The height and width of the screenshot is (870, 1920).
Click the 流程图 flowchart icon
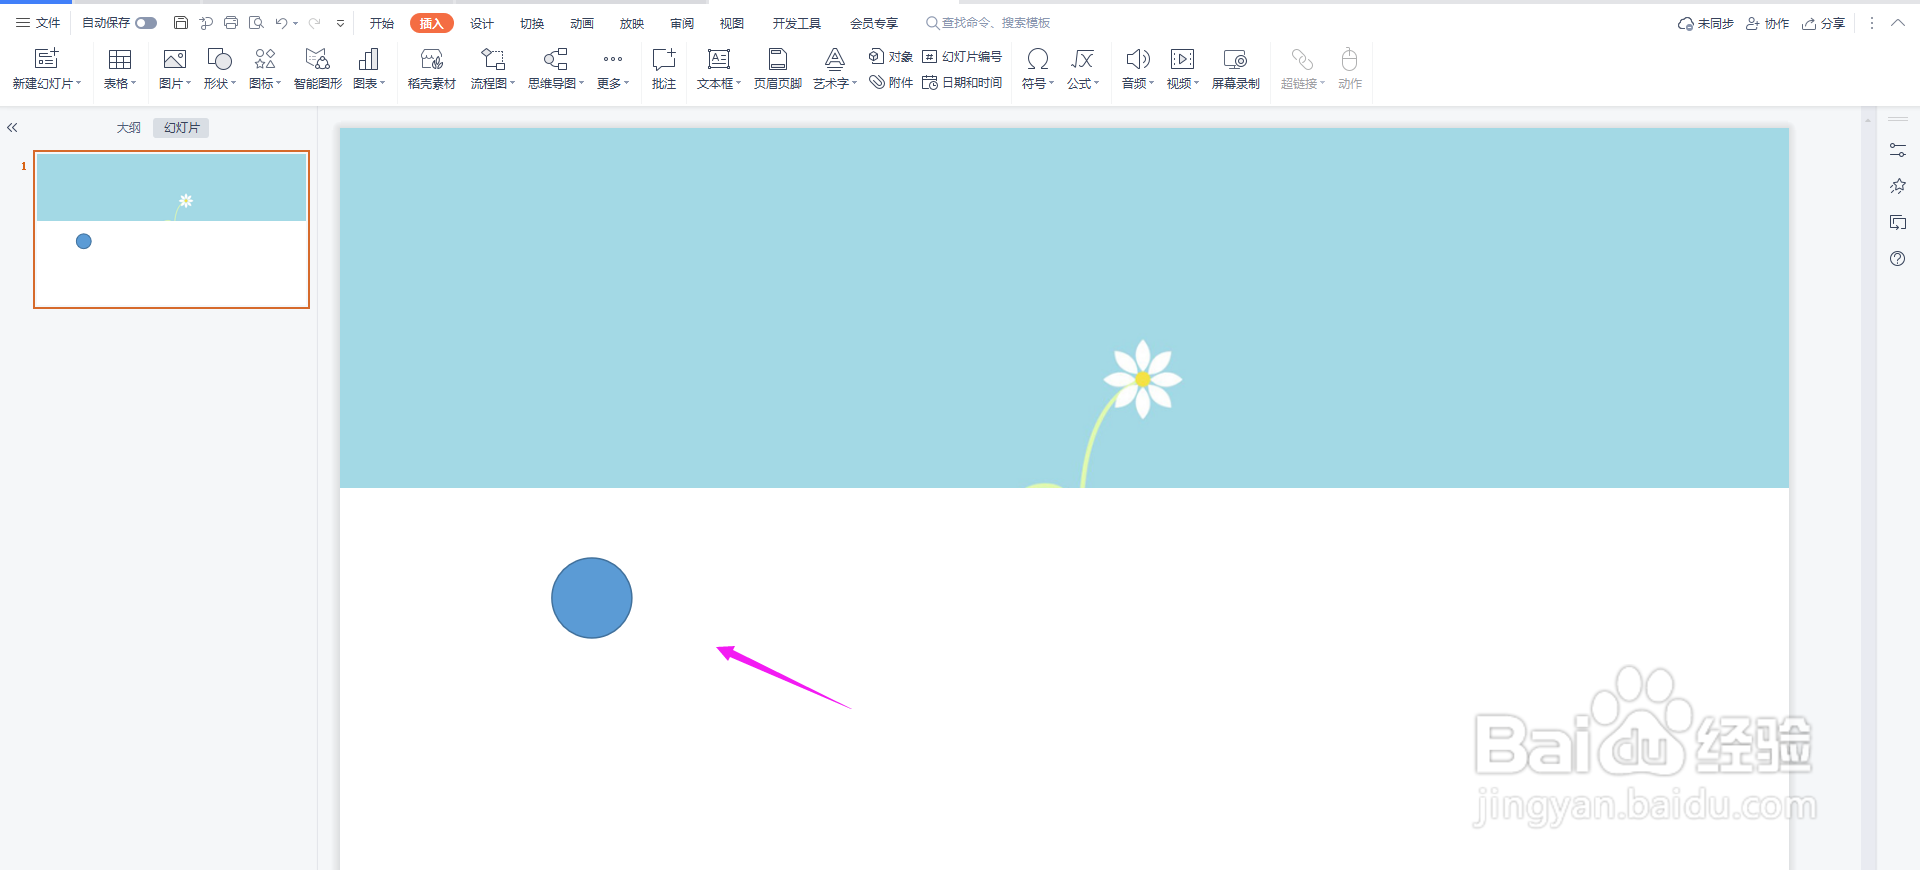493,59
